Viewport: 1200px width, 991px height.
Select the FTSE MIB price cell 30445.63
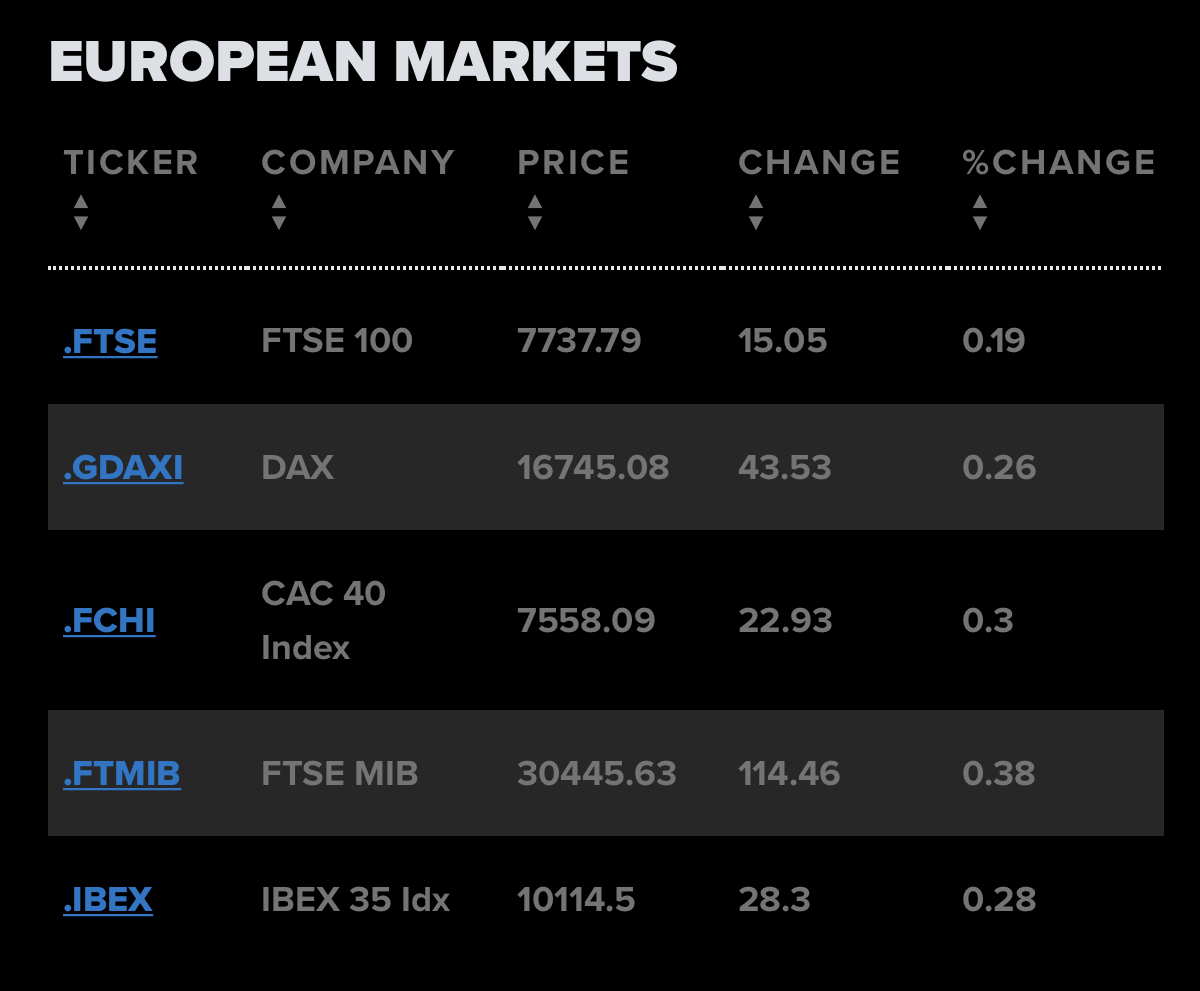[597, 774]
